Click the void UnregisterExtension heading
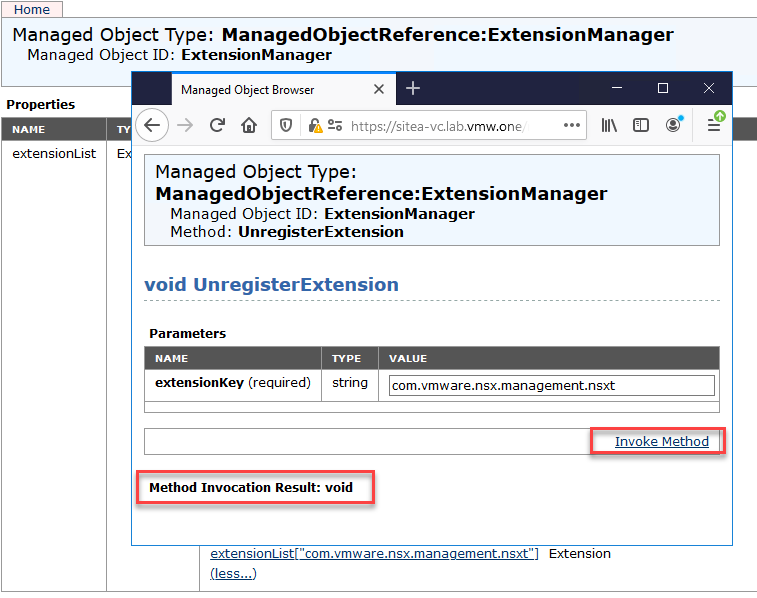The height and width of the screenshot is (598, 757). 272,284
